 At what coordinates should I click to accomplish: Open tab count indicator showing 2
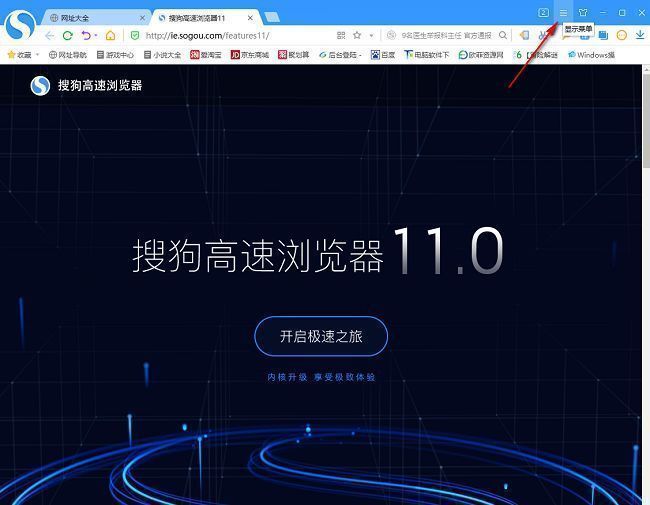pyautogui.click(x=543, y=13)
